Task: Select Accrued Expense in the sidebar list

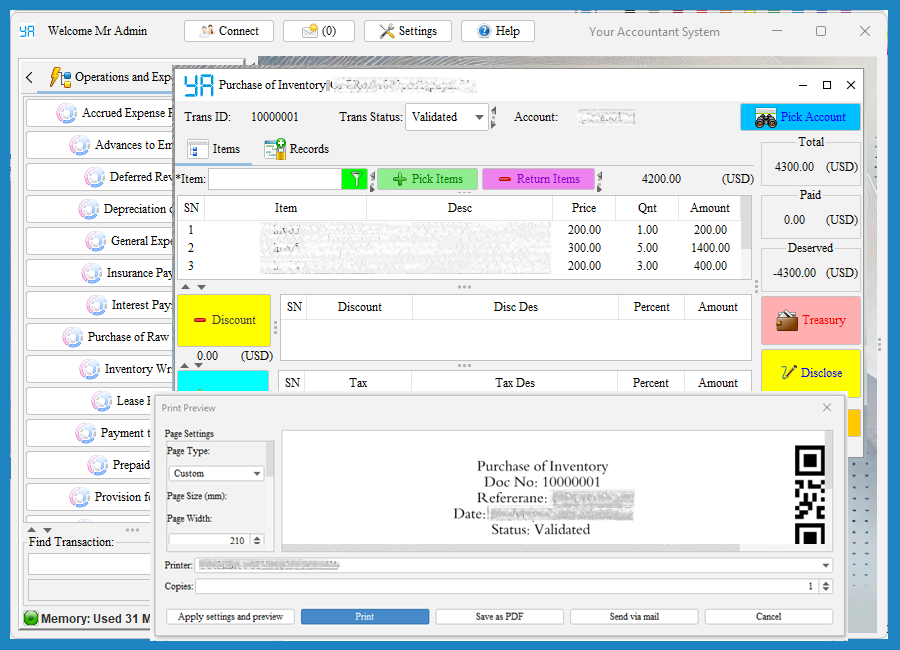Action: coord(99,113)
